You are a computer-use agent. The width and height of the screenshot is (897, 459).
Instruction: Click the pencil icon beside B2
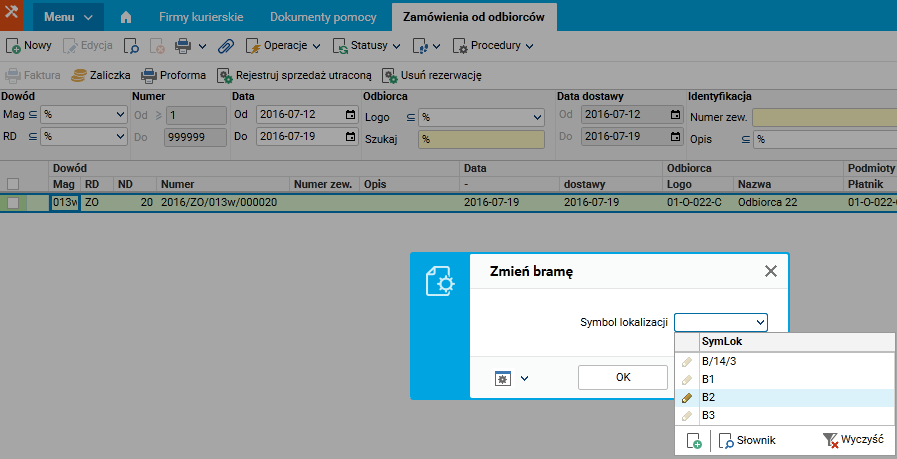click(688, 398)
